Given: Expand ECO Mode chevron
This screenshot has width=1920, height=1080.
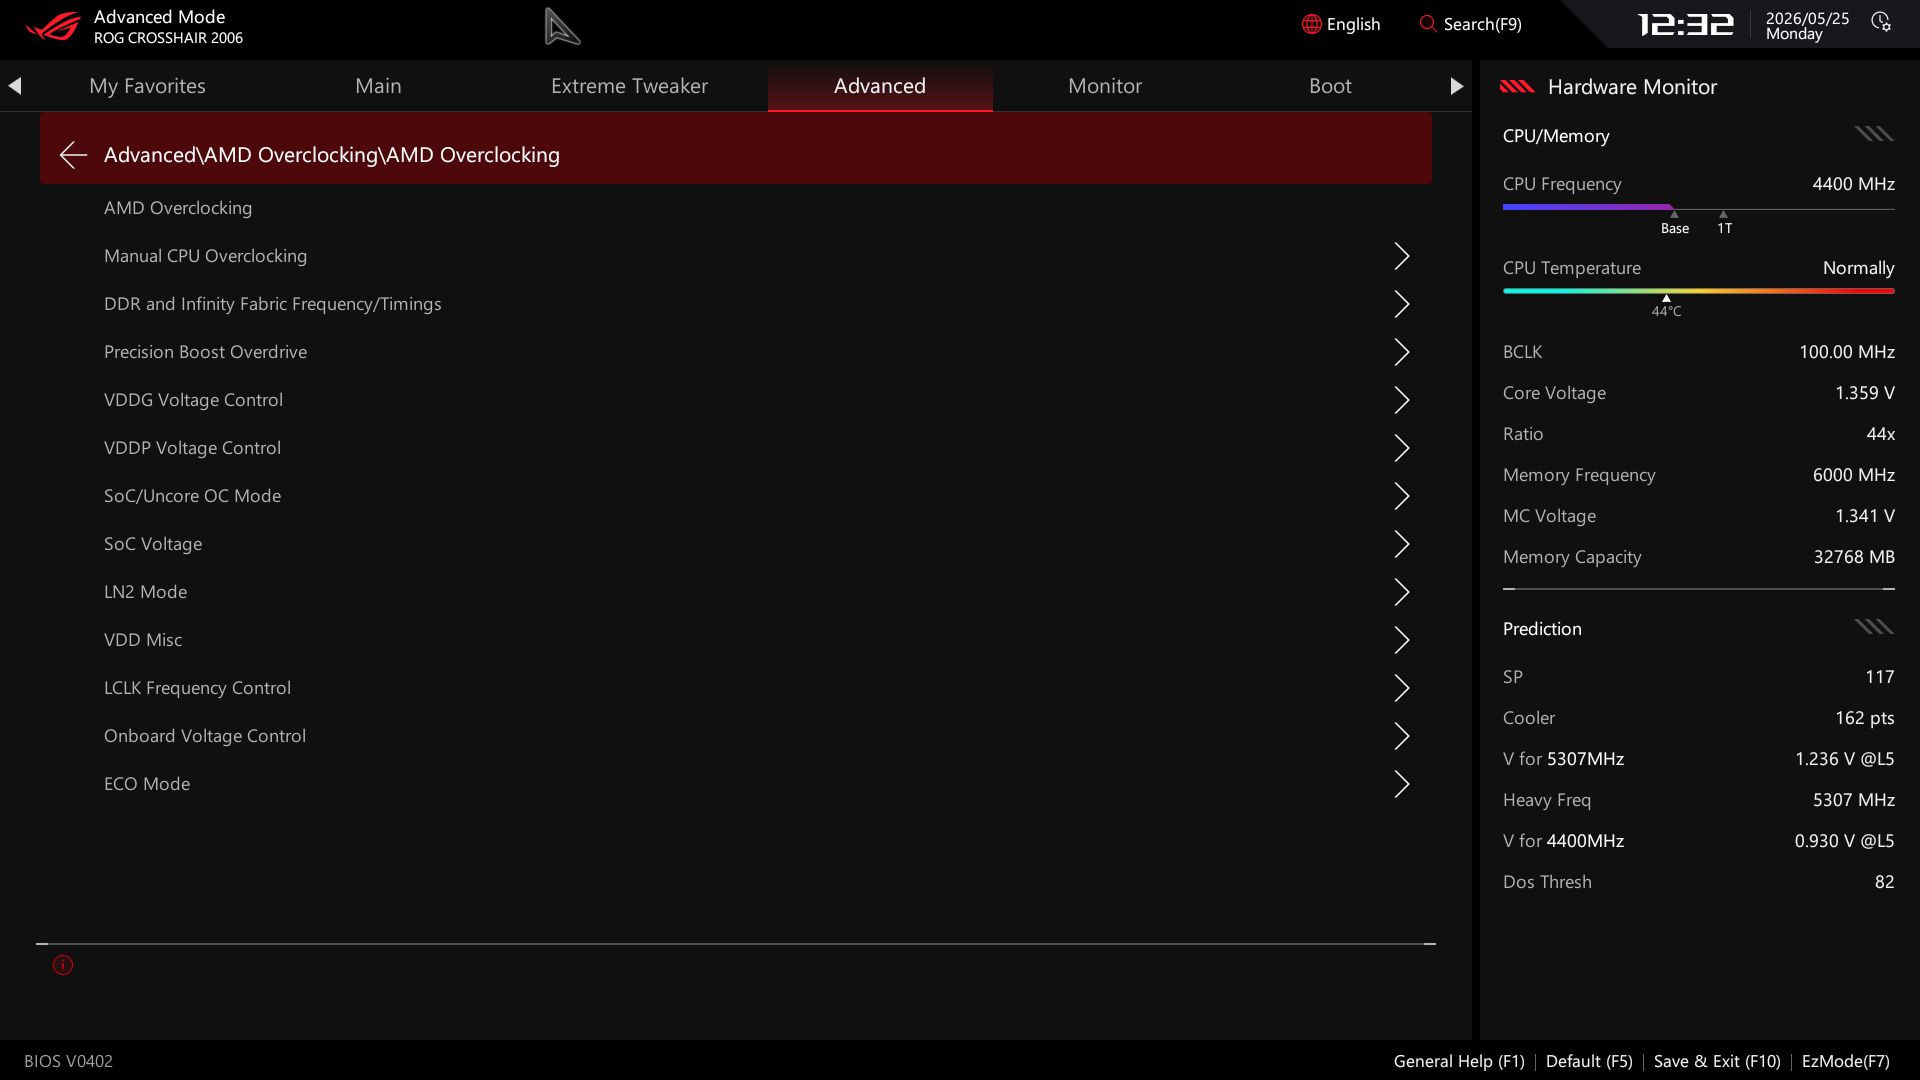Looking at the screenshot, I should click(1402, 784).
